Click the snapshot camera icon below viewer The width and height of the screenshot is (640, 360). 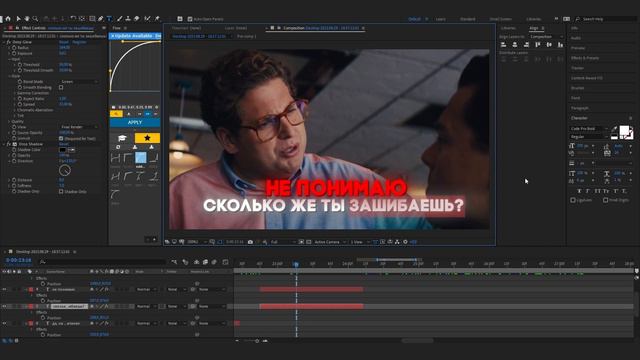click(x=250, y=242)
